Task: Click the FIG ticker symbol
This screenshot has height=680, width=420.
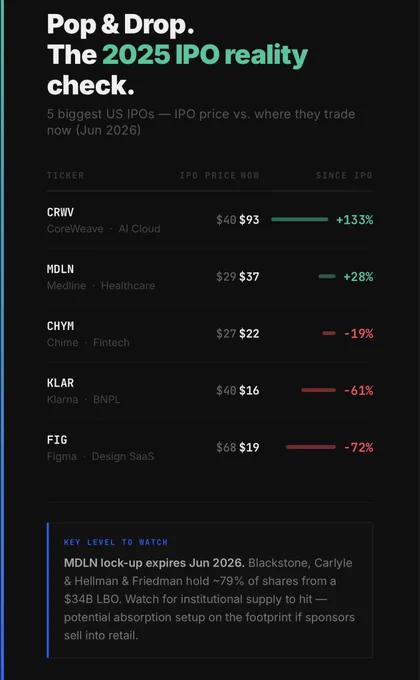Action: pyautogui.click(x=57, y=440)
